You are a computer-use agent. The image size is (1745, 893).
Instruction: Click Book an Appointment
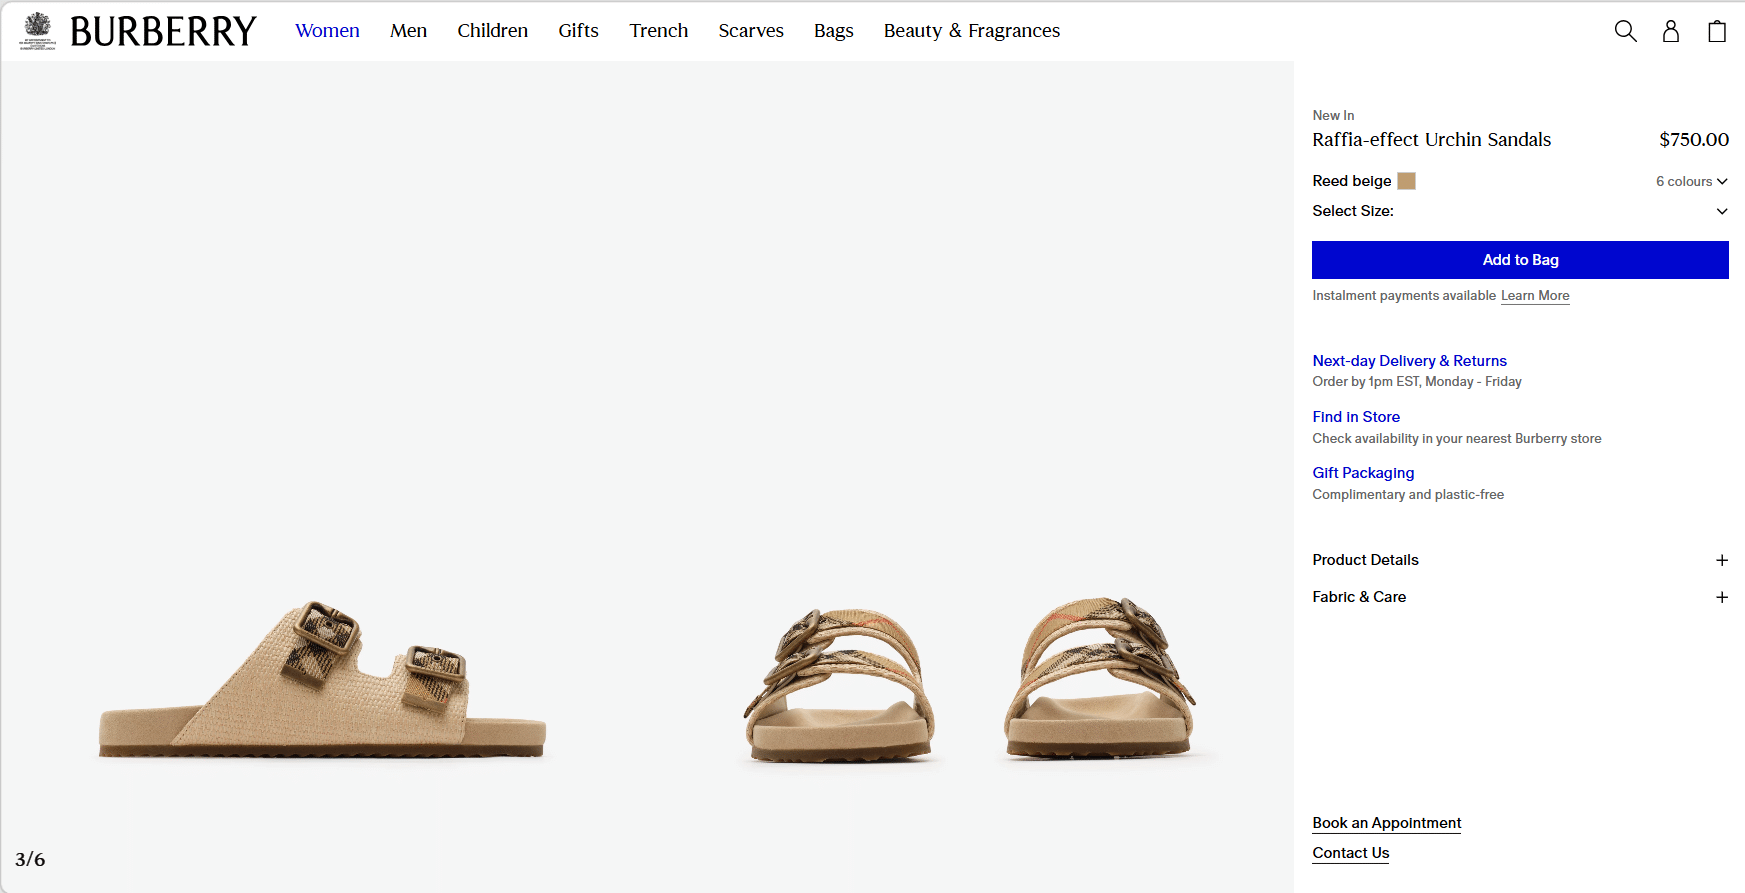[x=1386, y=823]
